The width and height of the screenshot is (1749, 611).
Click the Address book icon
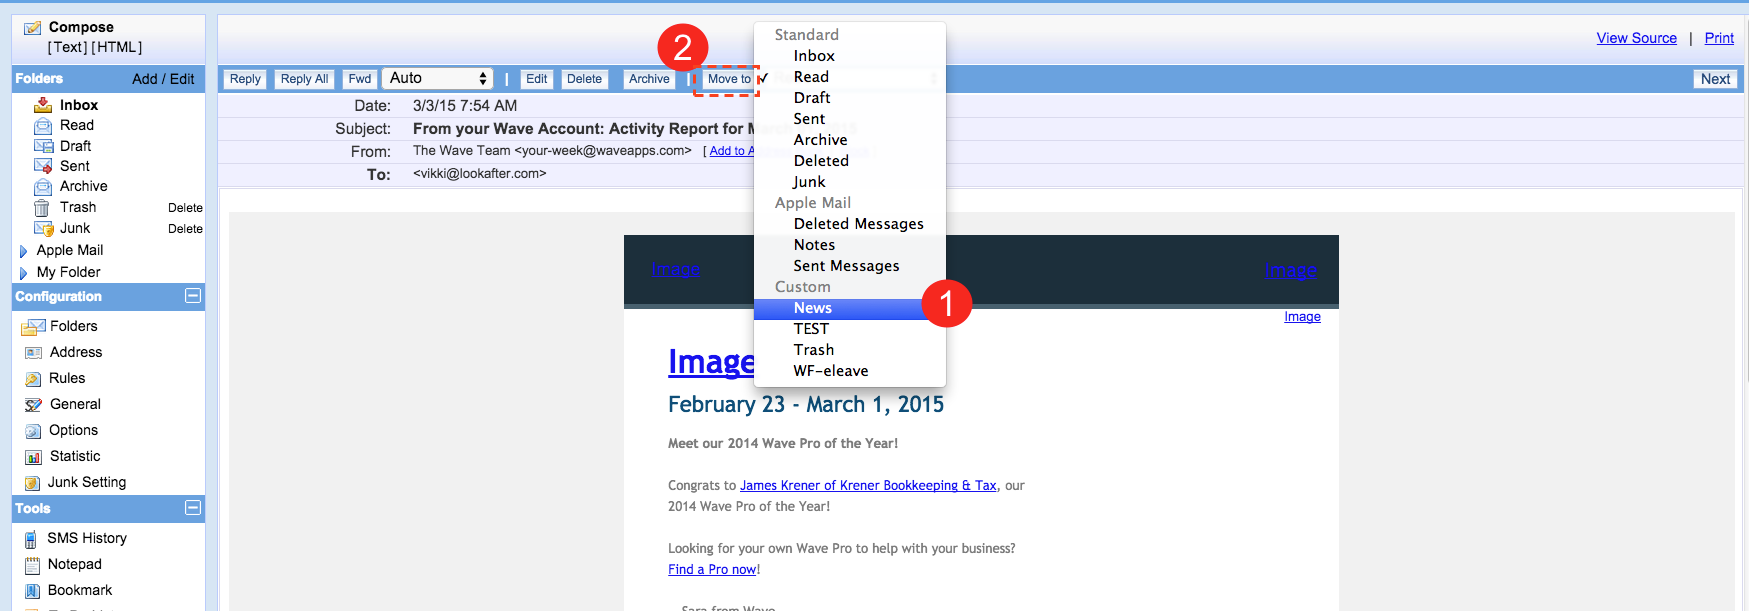(x=33, y=353)
